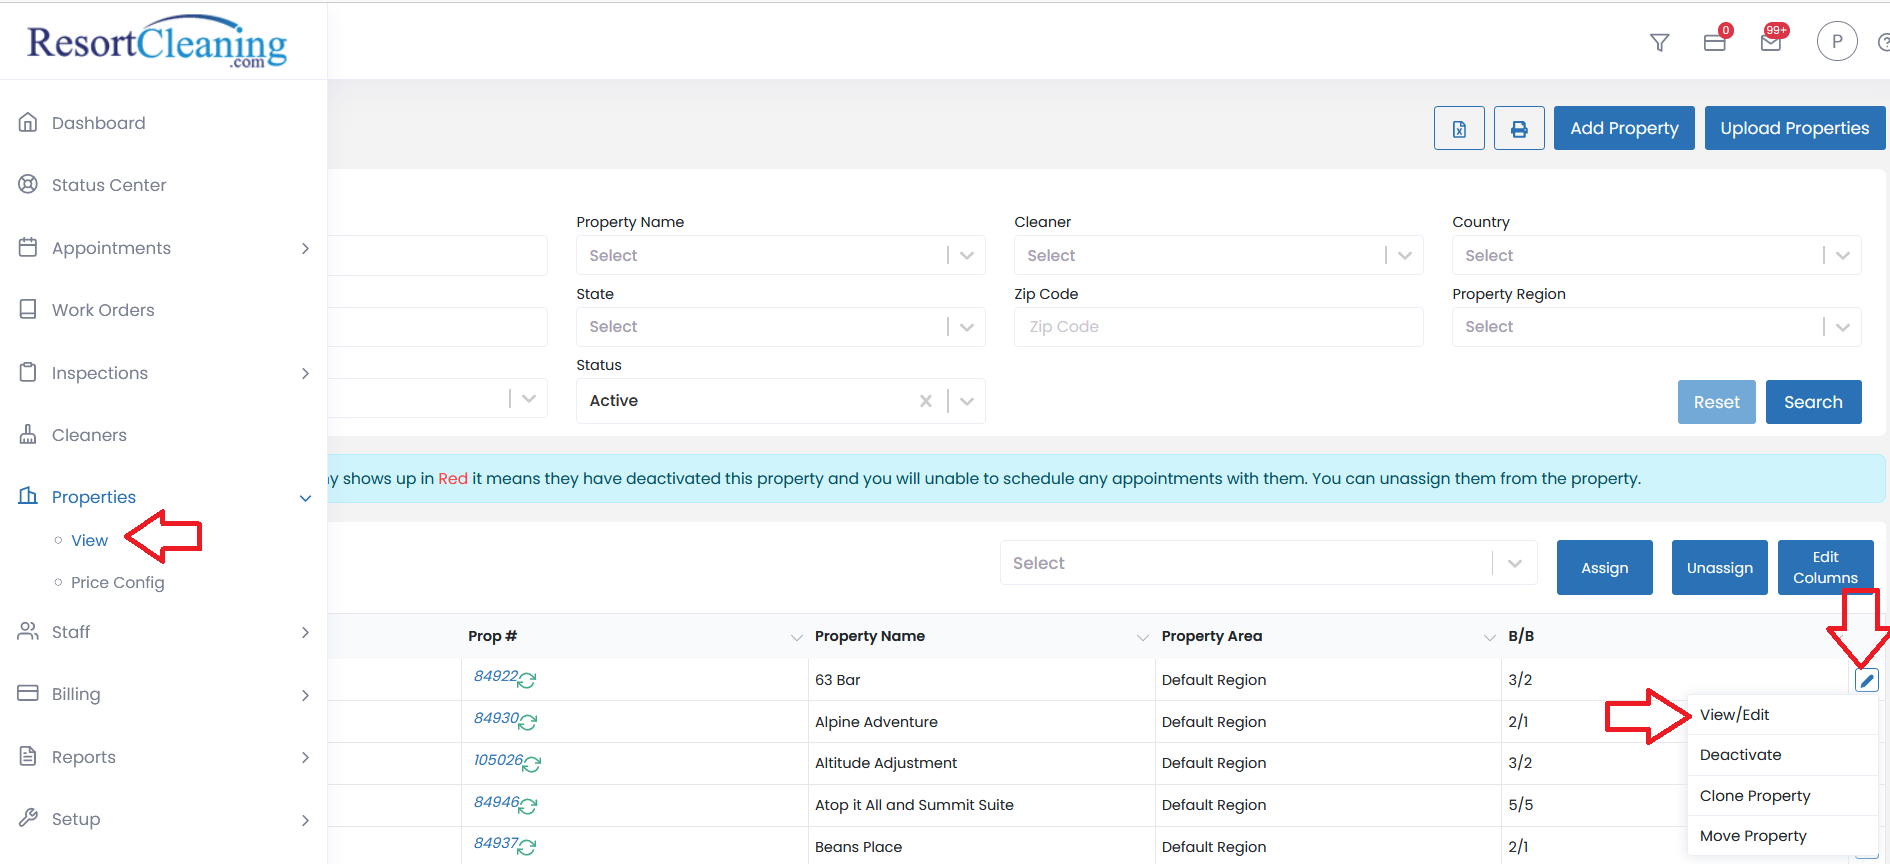Expand the Property Region dropdown

[1655, 327]
